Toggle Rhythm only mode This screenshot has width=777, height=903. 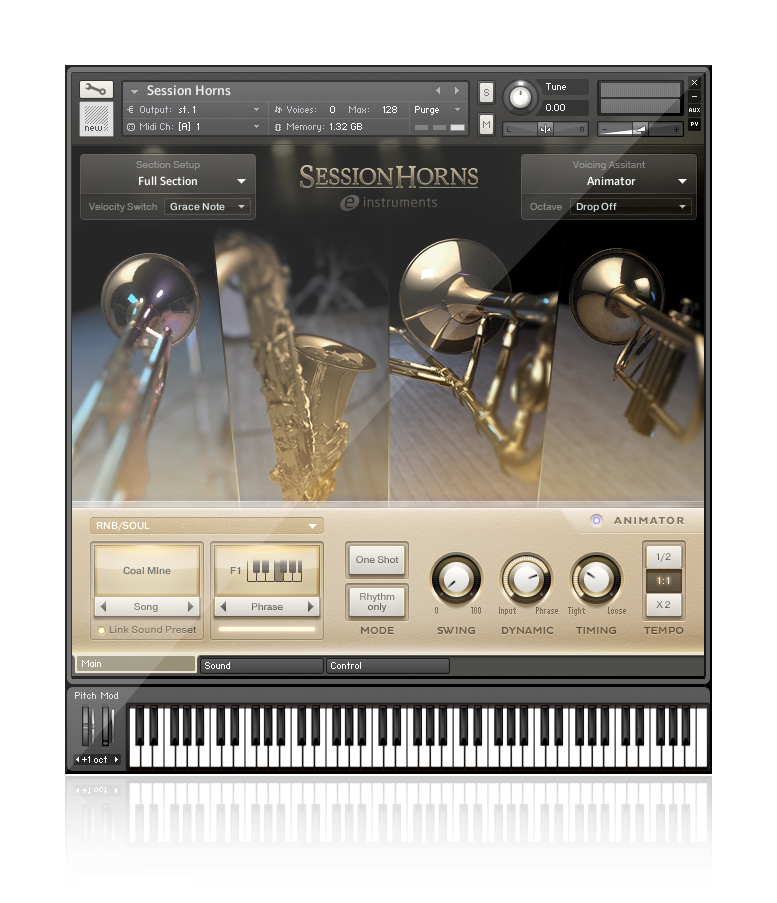377,601
